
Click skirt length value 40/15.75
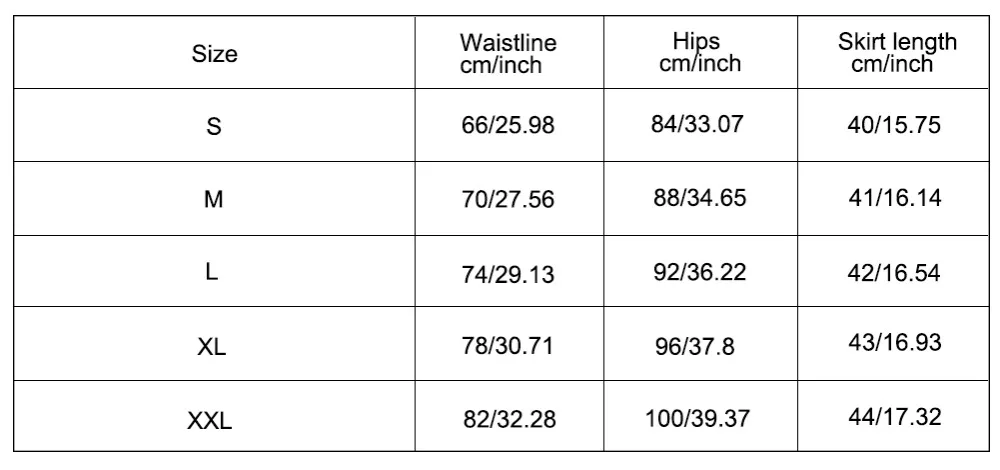pos(895,125)
